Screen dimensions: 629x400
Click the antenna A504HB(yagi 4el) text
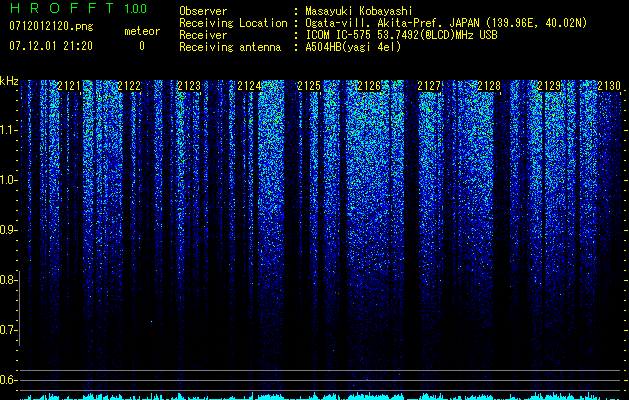pos(353,47)
